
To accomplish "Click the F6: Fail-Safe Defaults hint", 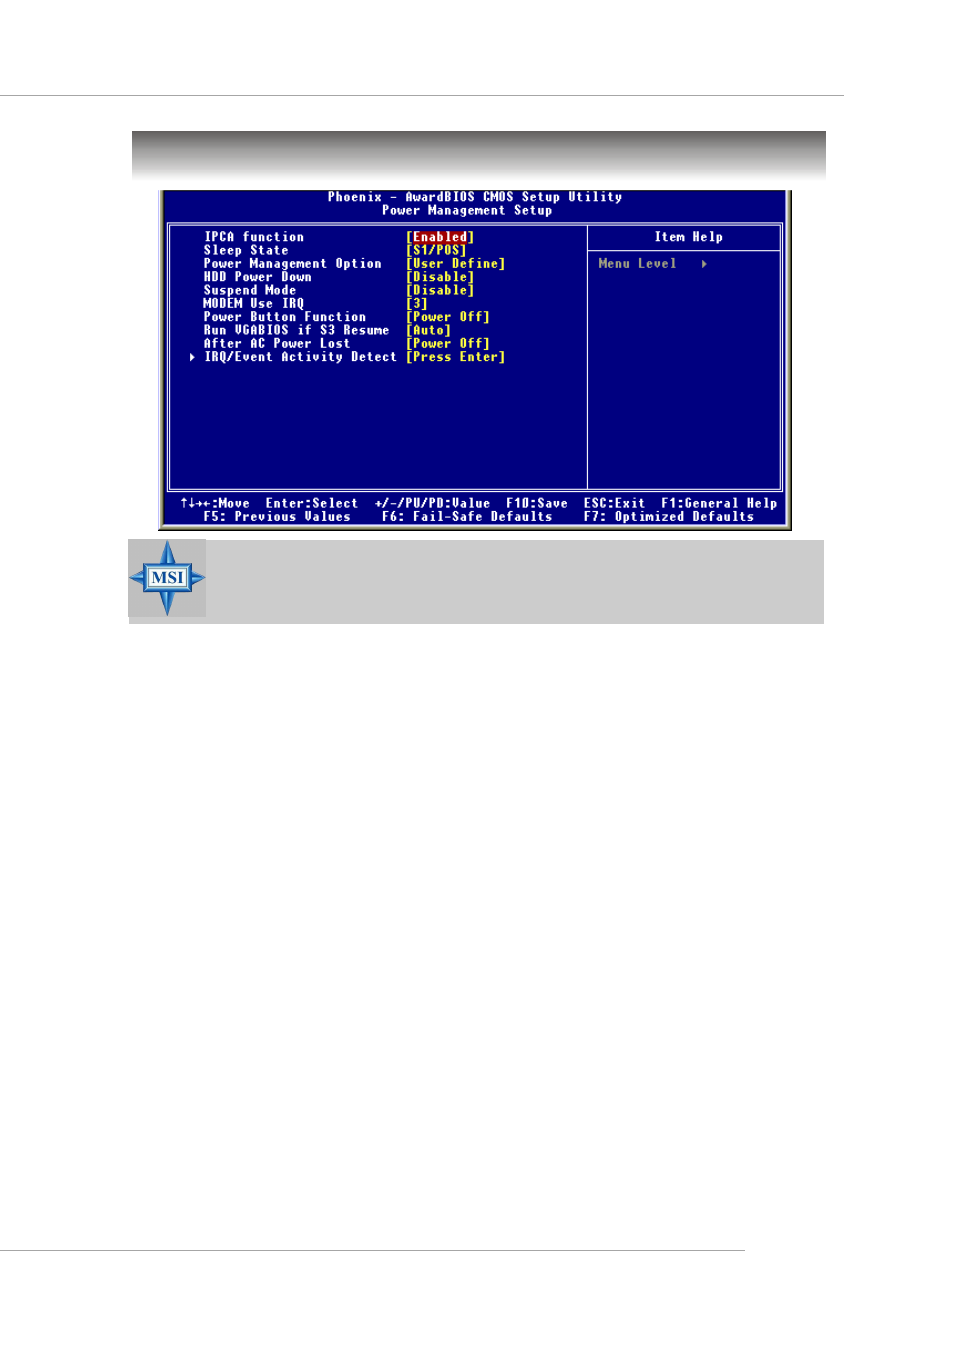I will pos(467,517).
